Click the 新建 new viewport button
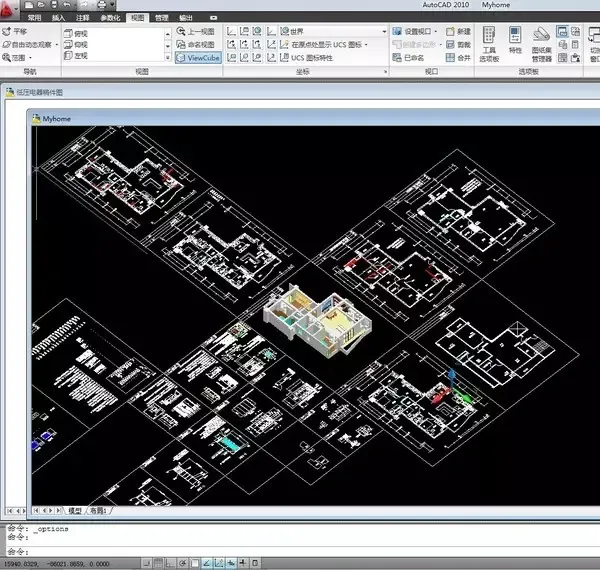 pyautogui.click(x=457, y=31)
